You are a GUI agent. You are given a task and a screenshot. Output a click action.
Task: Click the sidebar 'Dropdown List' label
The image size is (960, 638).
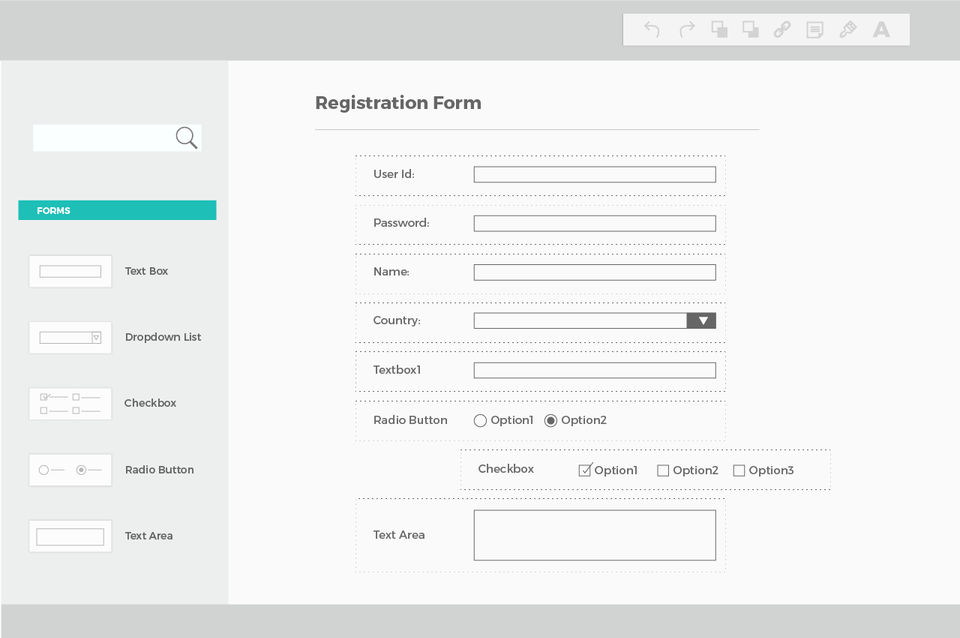163,337
